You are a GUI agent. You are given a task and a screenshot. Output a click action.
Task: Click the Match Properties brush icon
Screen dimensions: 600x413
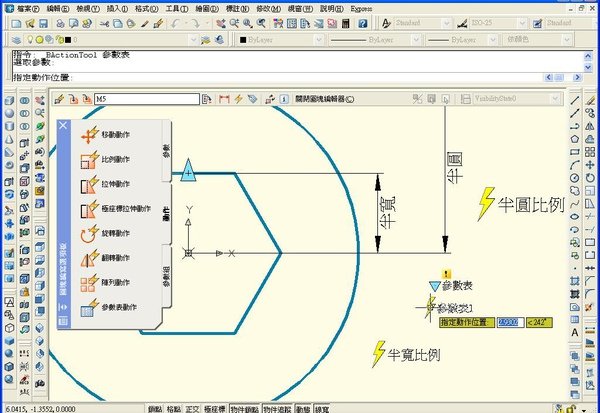pos(145,24)
